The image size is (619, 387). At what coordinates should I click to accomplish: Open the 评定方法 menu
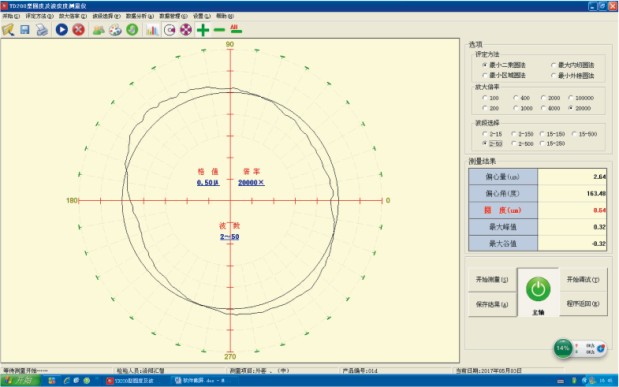[39, 16]
